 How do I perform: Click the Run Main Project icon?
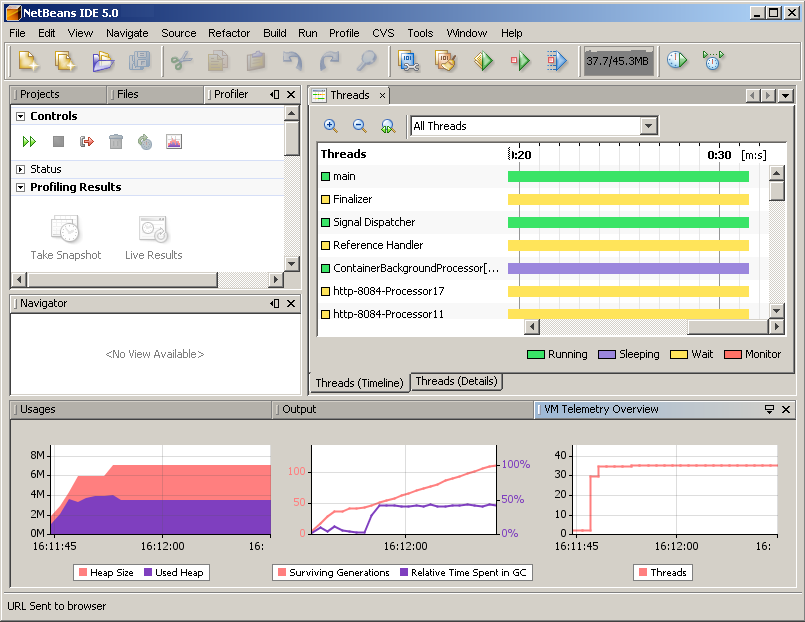click(483, 61)
